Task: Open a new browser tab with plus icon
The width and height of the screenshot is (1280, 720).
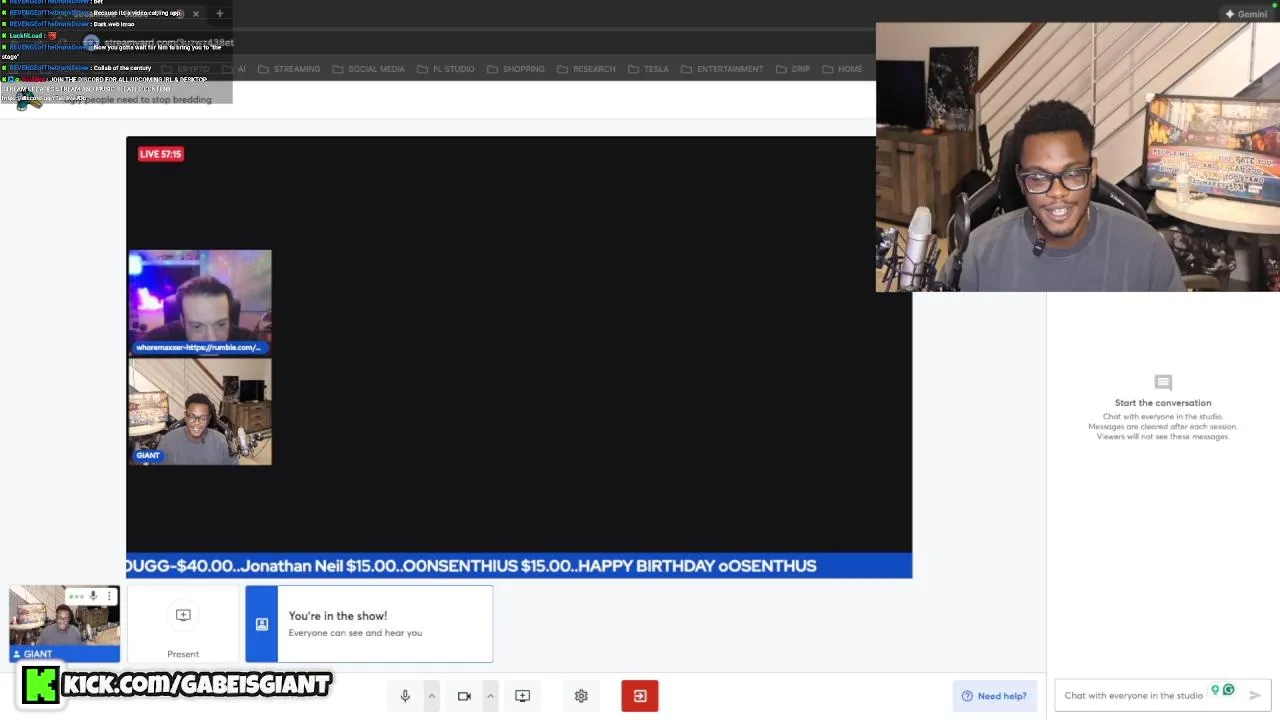Action: tap(219, 14)
